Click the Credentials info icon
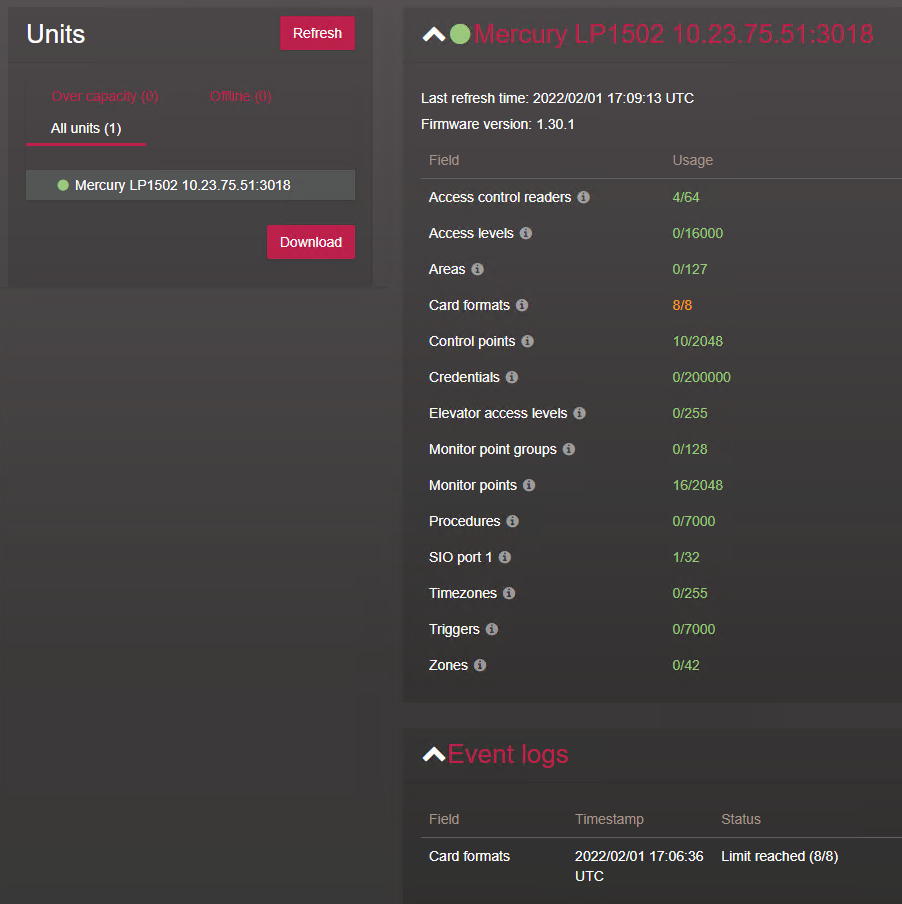 pyautogui.click(x=512, y=377)
